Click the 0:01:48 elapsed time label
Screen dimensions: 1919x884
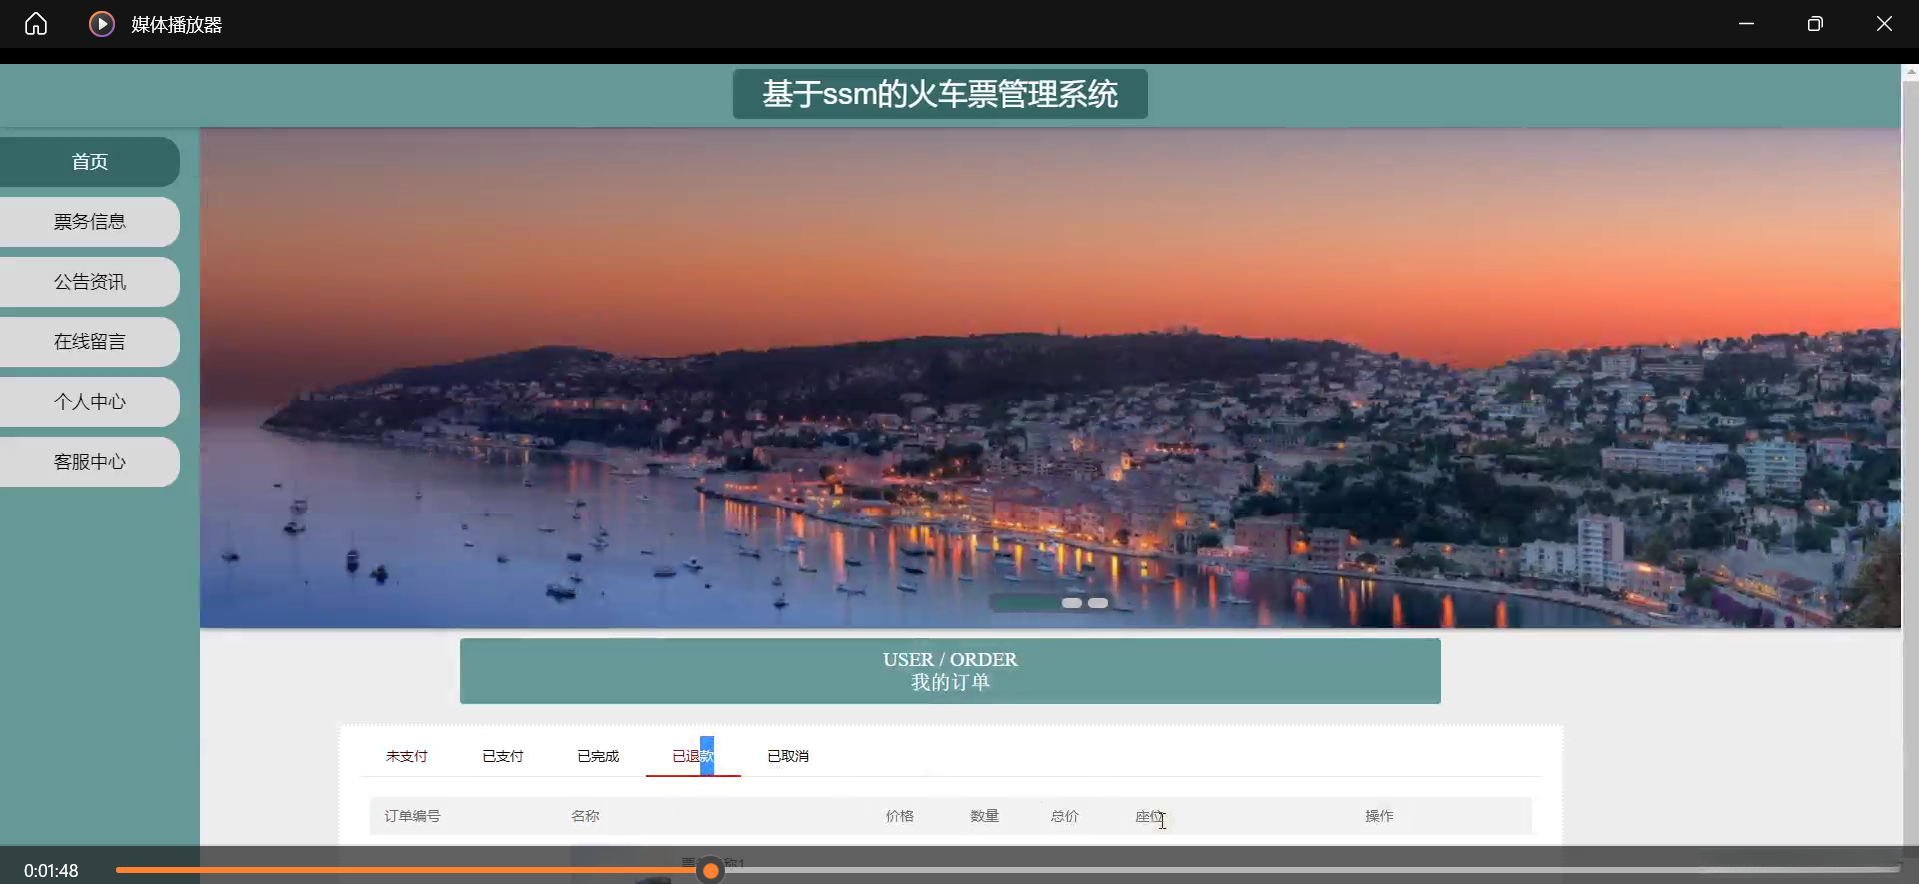(51, 871)
